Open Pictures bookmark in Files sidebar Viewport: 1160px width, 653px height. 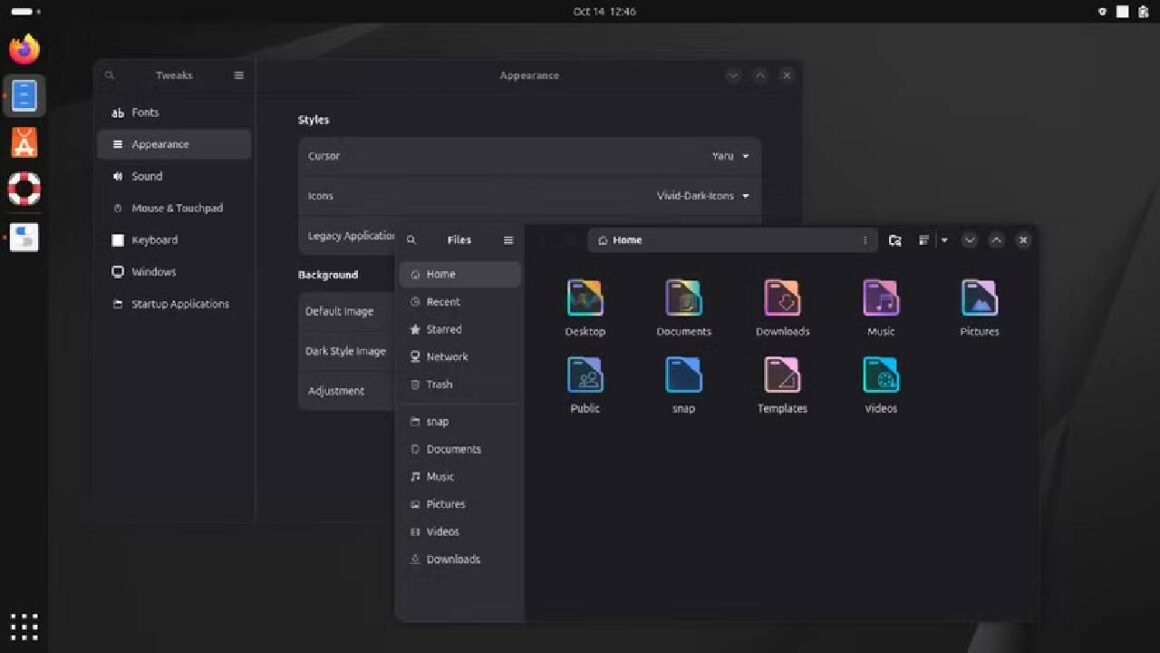[460, 504]
